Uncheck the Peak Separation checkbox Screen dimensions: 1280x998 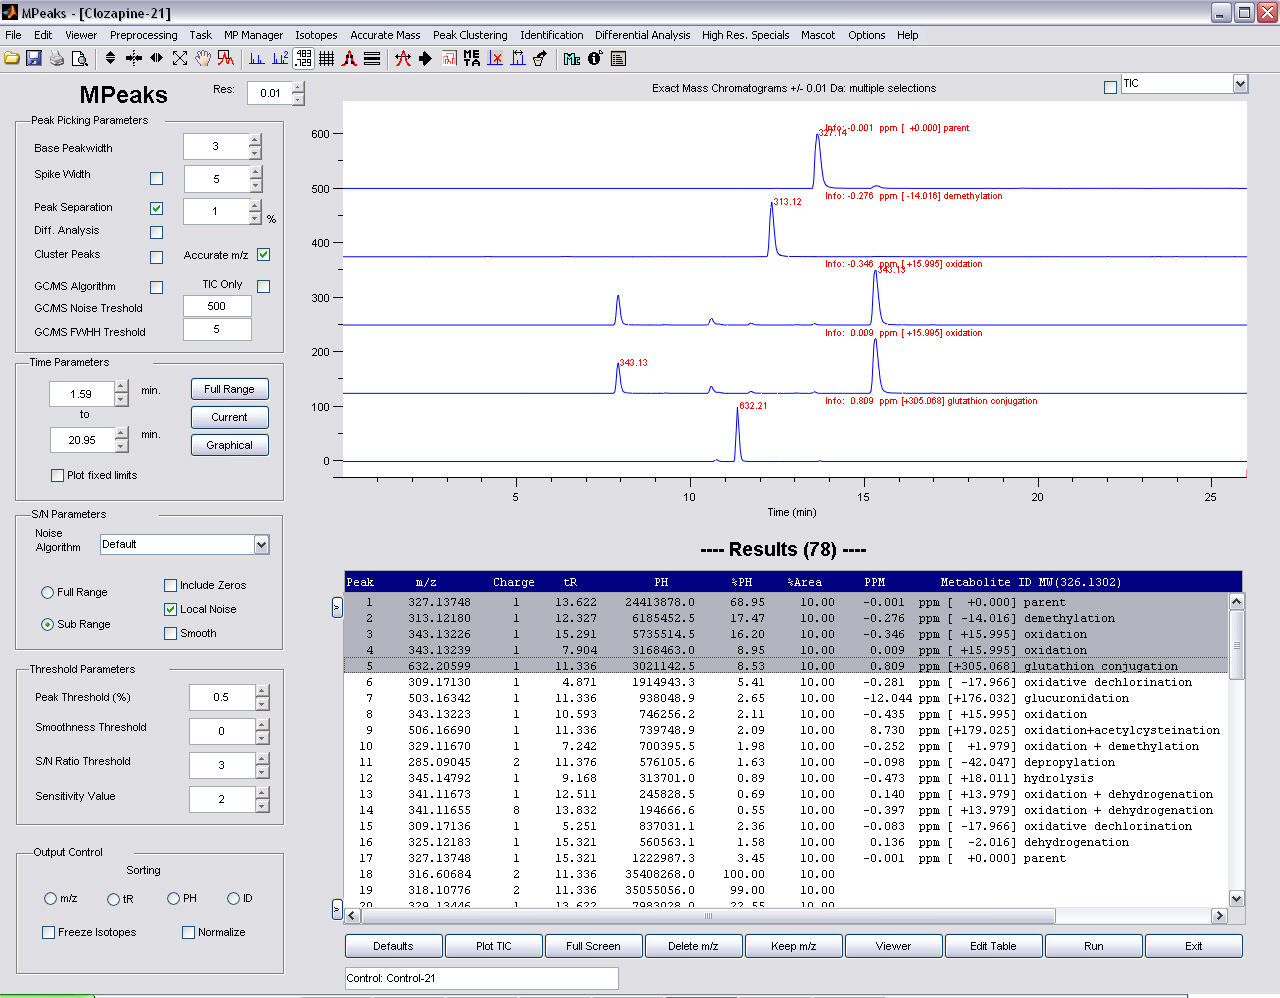pos(156,208)
